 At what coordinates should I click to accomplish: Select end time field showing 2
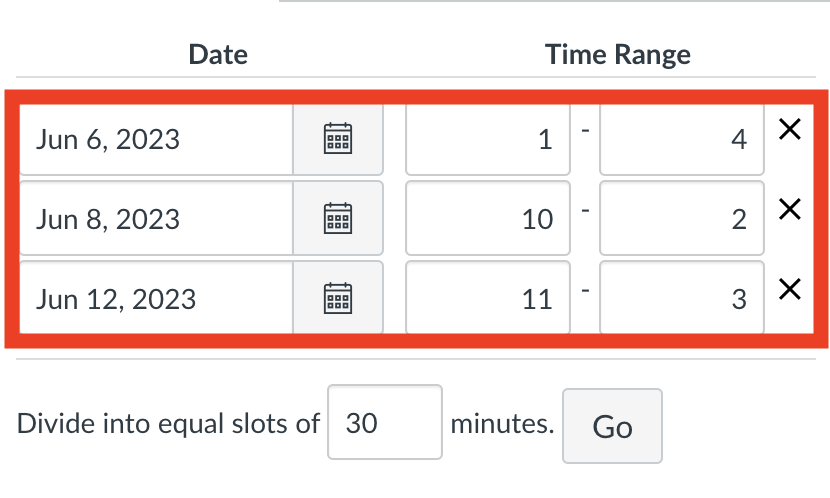click(x=682, y=219)
